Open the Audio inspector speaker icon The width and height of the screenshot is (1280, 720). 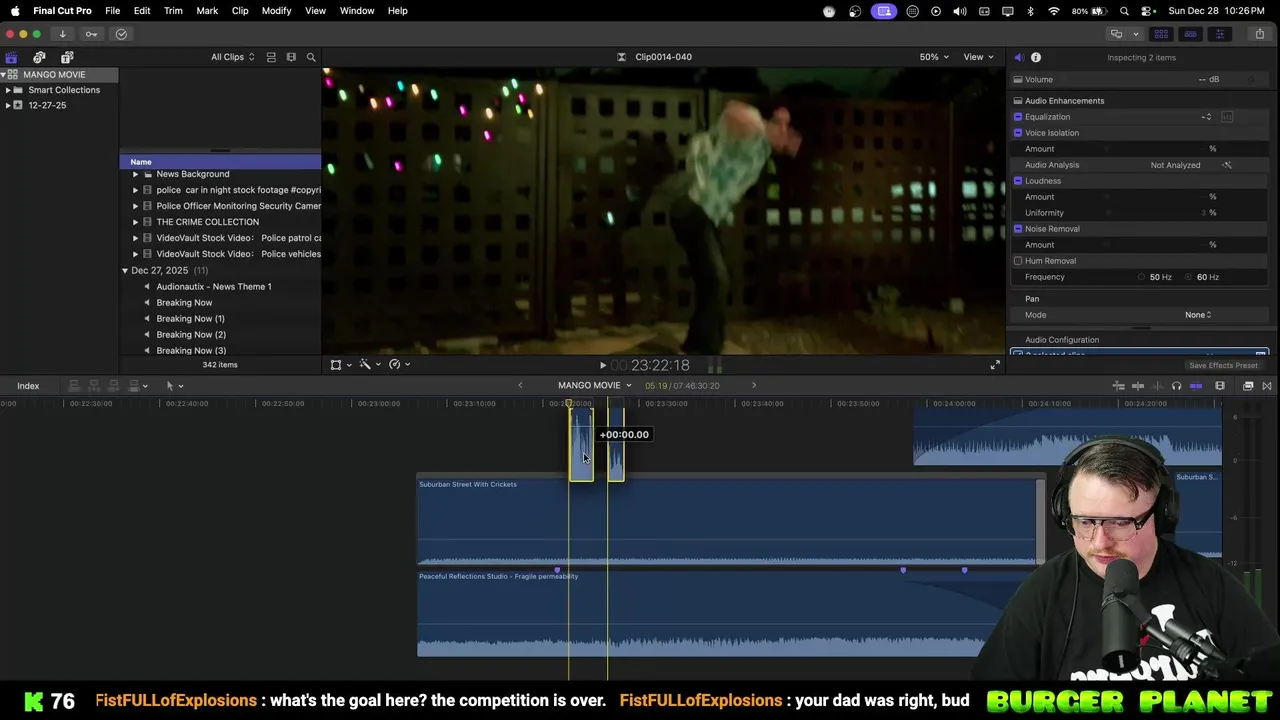1018,57
